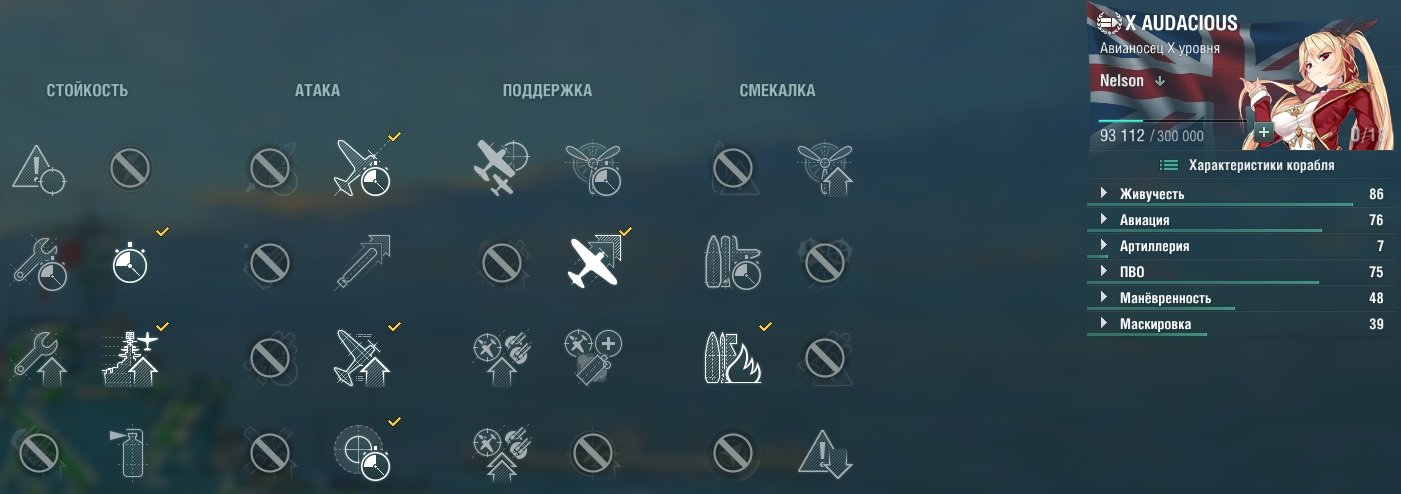This screenshot has height=494, width=1401.
Task: Click the ПОДДЕРЖКА skill category header
Action: coord(547,91)
